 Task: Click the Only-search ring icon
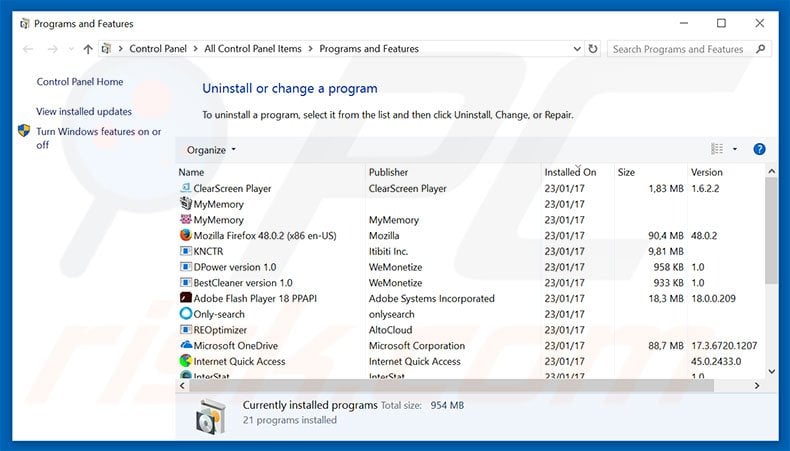click(185, 313)
